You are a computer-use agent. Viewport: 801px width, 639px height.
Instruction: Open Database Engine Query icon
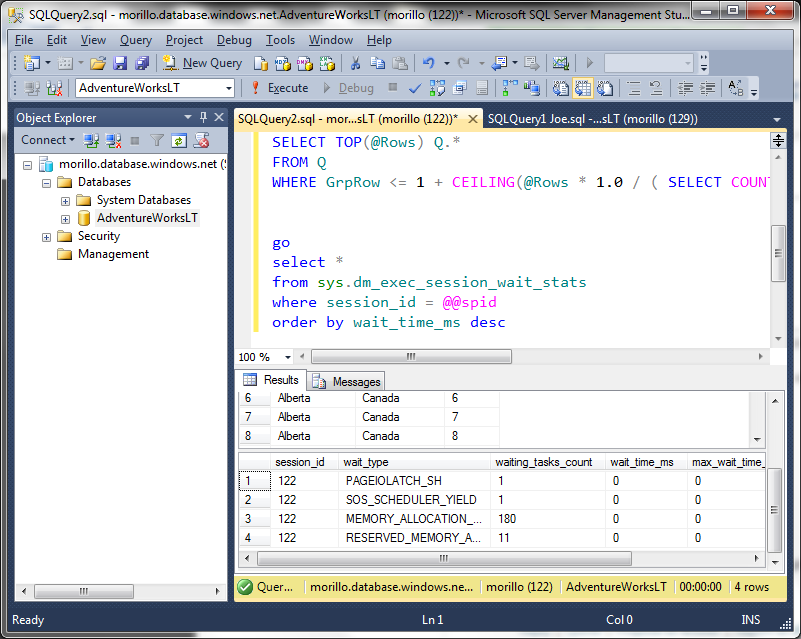point(261,63)
